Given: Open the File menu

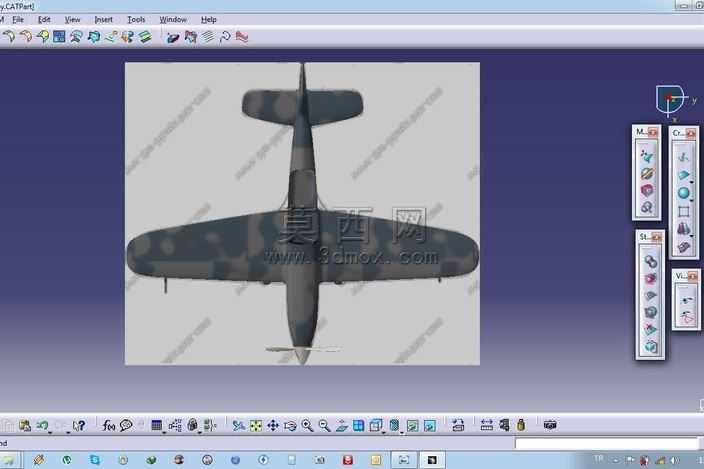Looking at the screenshot, I should coord(18,20).
